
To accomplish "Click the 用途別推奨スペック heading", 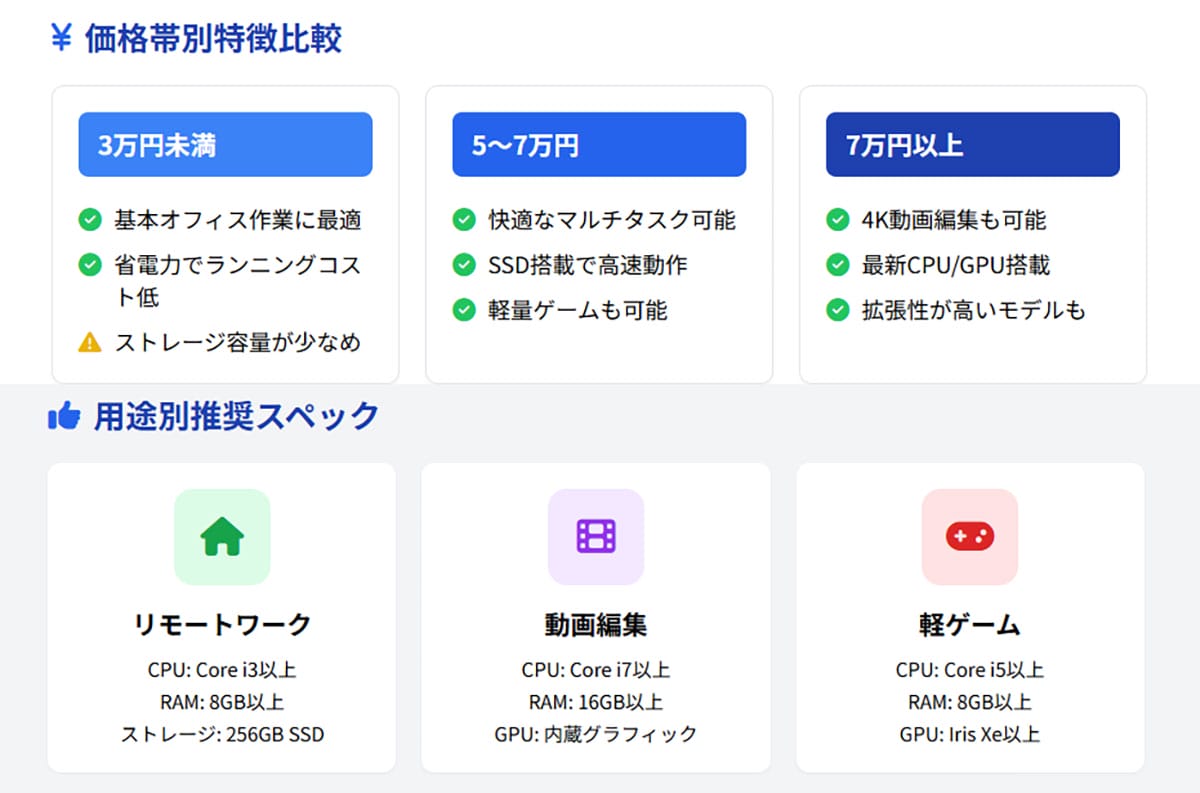I will click(237, 416).
